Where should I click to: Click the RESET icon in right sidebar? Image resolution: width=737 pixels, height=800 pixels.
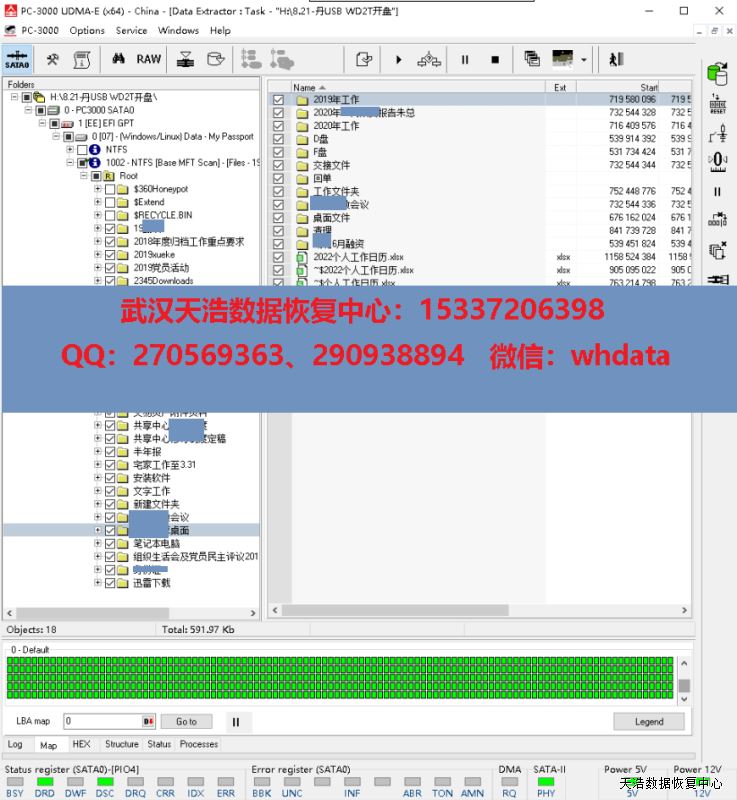coord(717,104)
